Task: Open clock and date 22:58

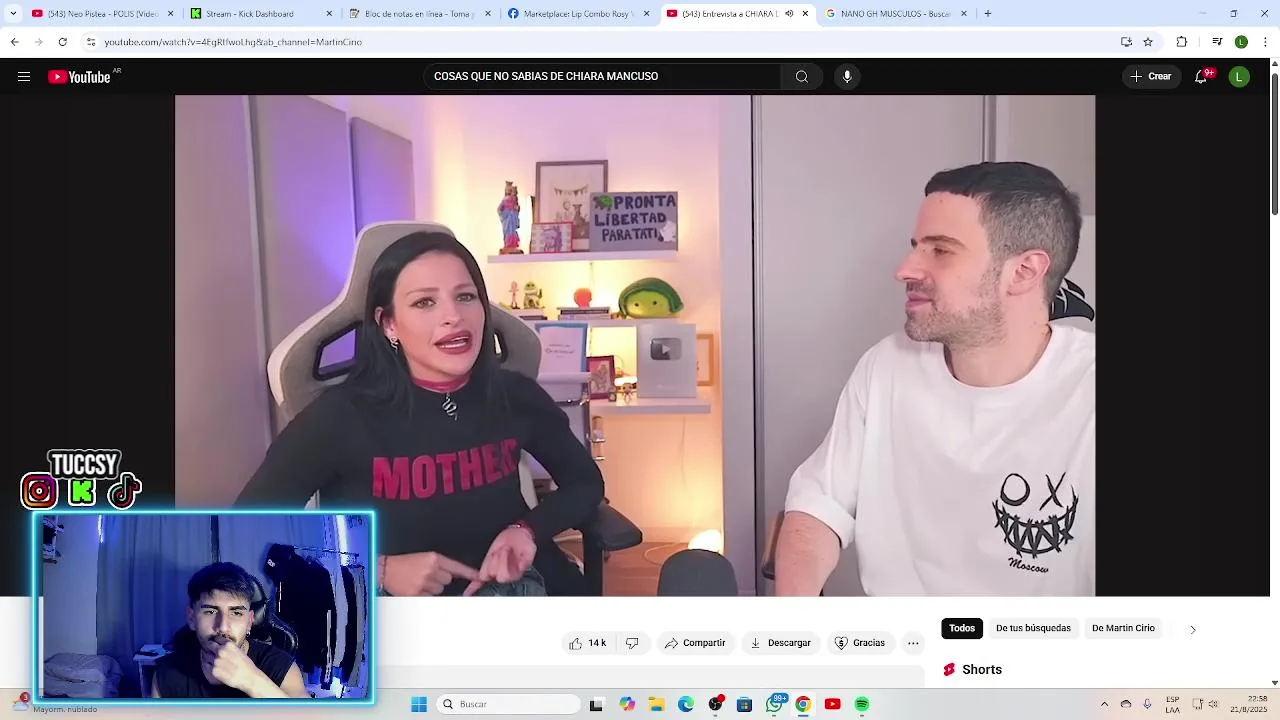Action: click(x=1249, y=704)
